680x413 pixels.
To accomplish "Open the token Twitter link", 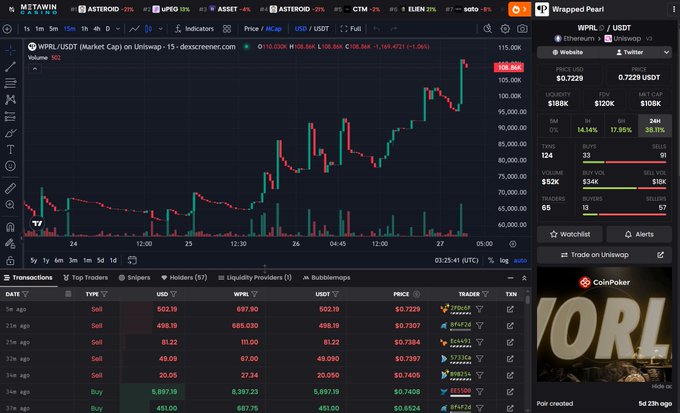I will [x=630, y=52].
